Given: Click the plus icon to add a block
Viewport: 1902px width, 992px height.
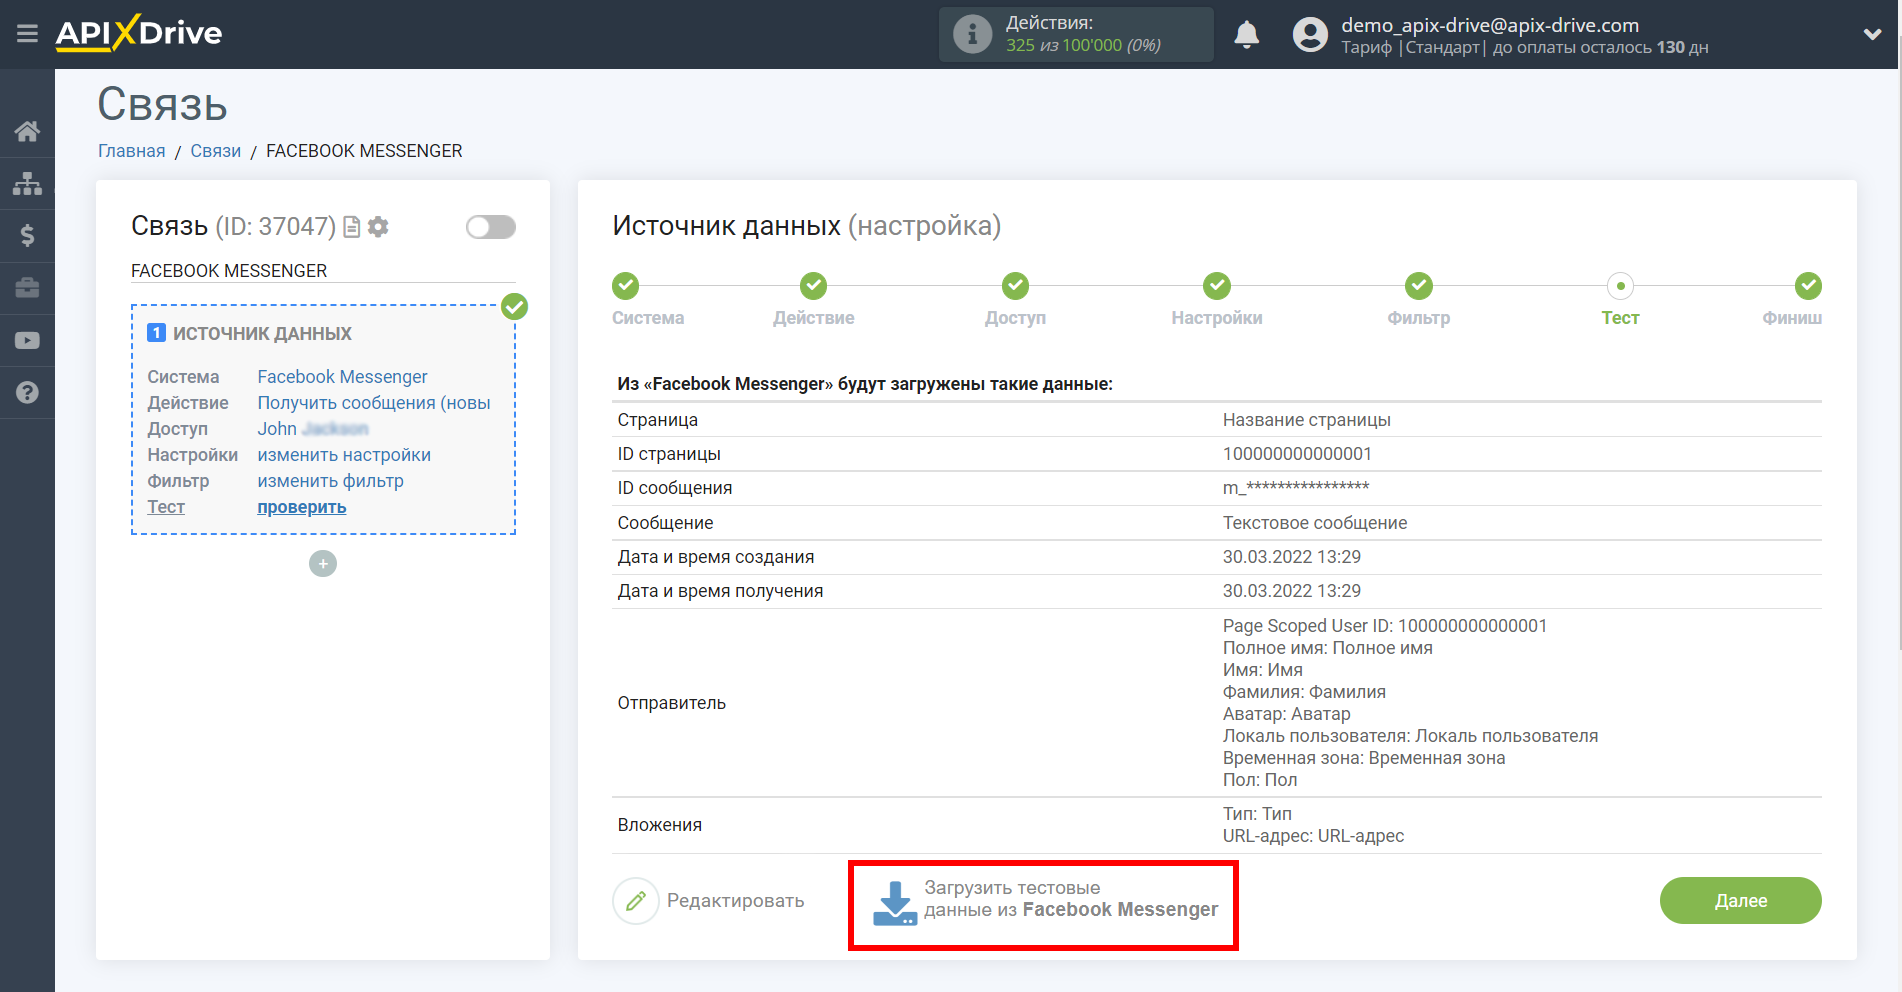Looking at the screenshot, I should (x=323, y=564).
